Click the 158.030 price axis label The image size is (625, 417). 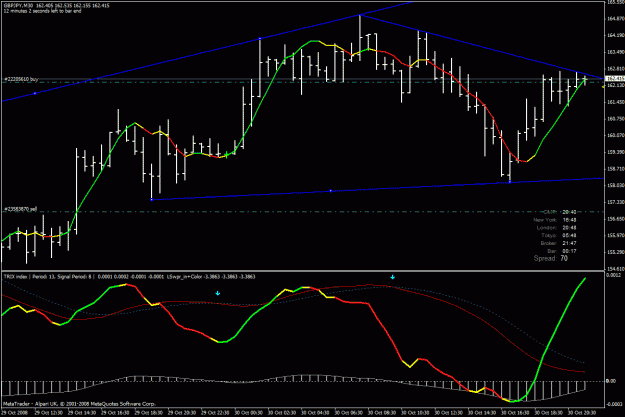point(615,185)
